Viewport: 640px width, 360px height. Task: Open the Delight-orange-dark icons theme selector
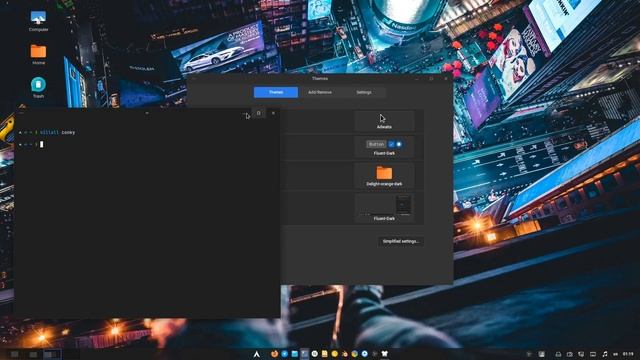pyautogui.click(x=384, y=176)
